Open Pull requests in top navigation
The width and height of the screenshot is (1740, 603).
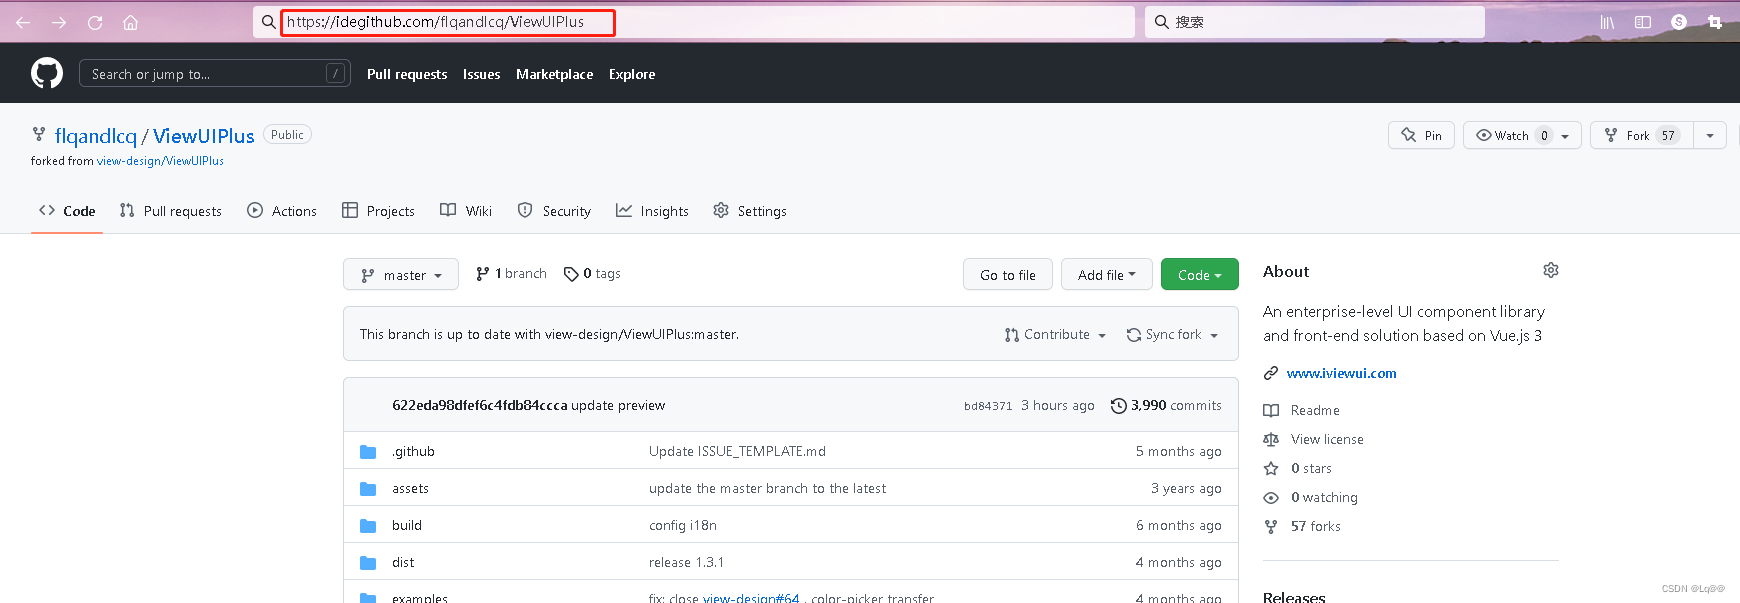[407, 74]
